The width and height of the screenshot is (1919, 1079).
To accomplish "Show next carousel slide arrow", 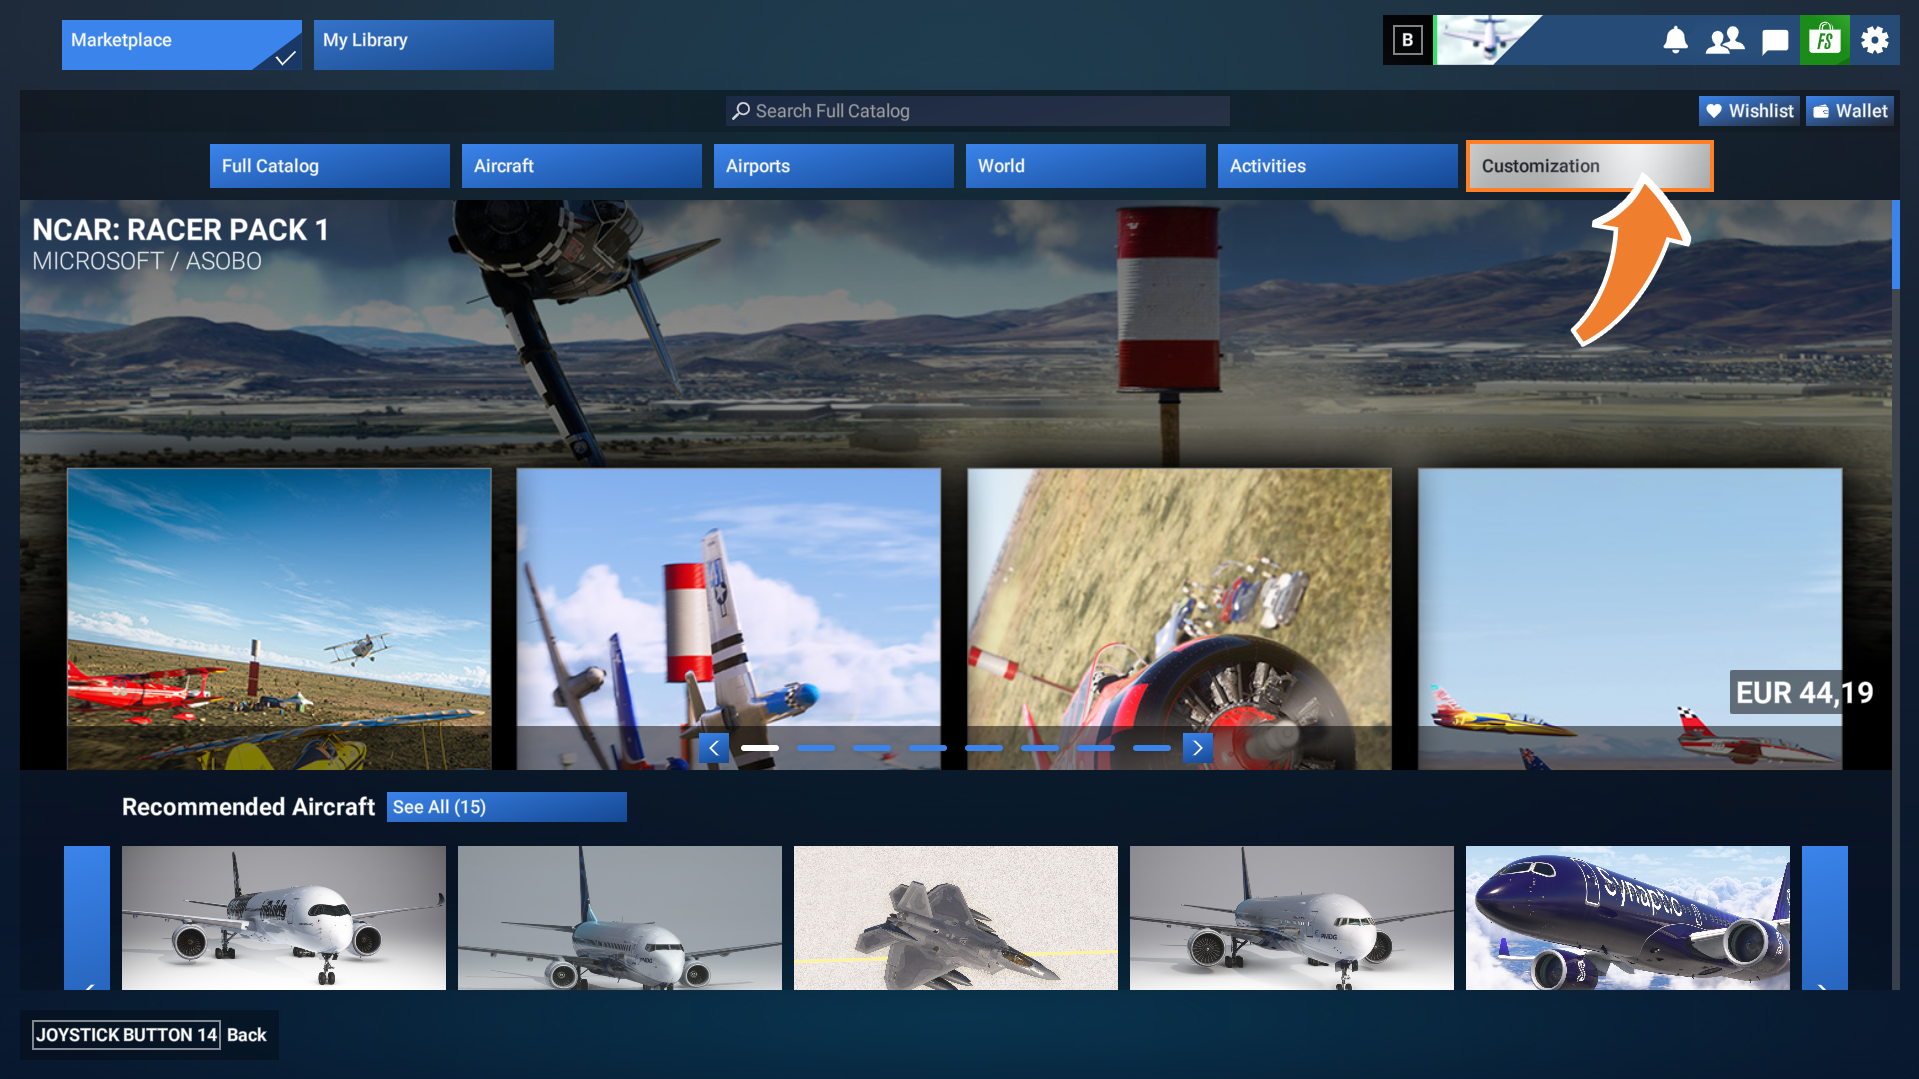I will (x=1198, y=748).
